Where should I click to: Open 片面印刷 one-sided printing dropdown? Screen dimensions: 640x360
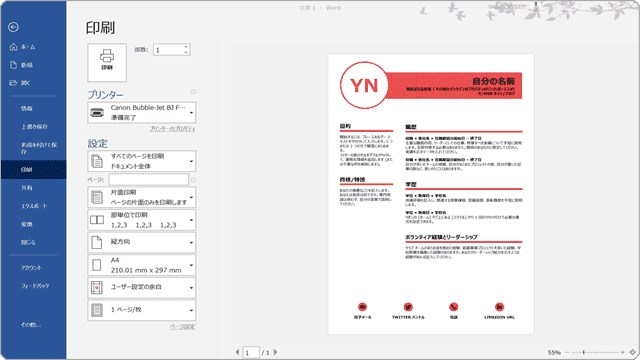142,197
